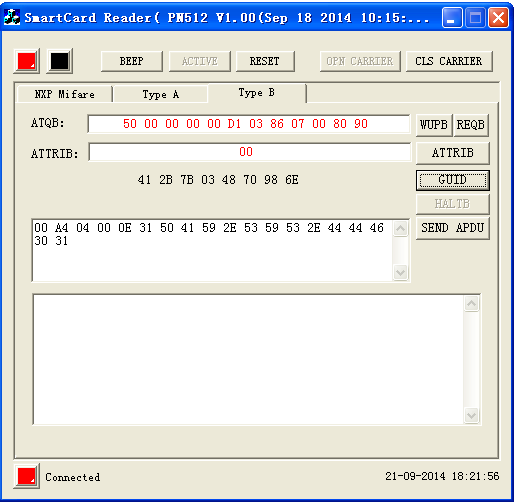Viewport: 514px width, 503px height.
Task: Click the response log scroll up arrow
Action: (x=472, y=303)
